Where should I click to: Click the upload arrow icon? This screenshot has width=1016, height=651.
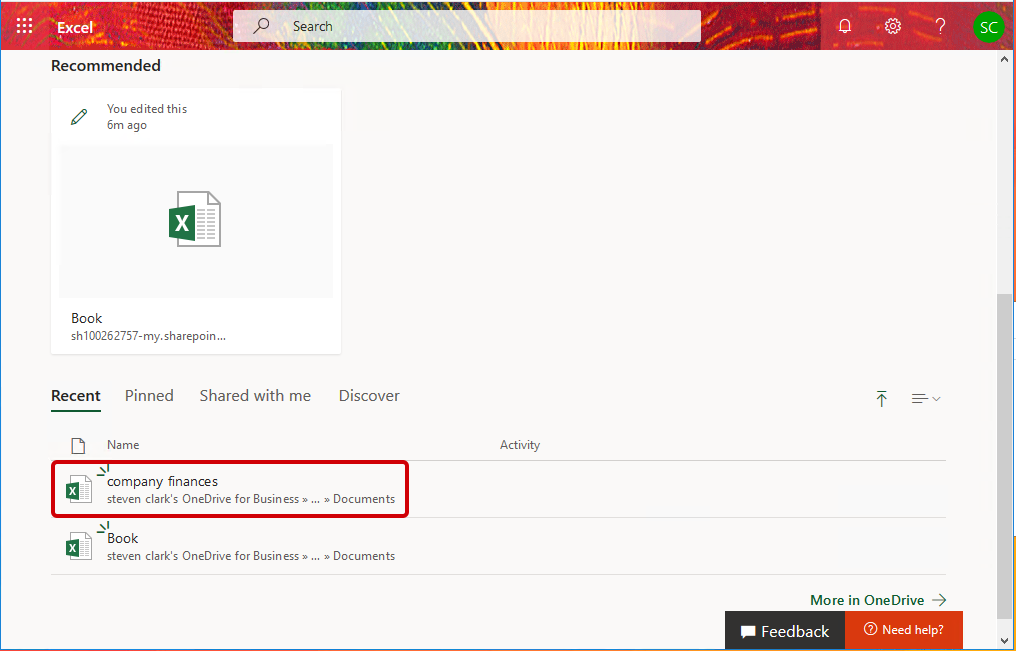click(881, 399)
